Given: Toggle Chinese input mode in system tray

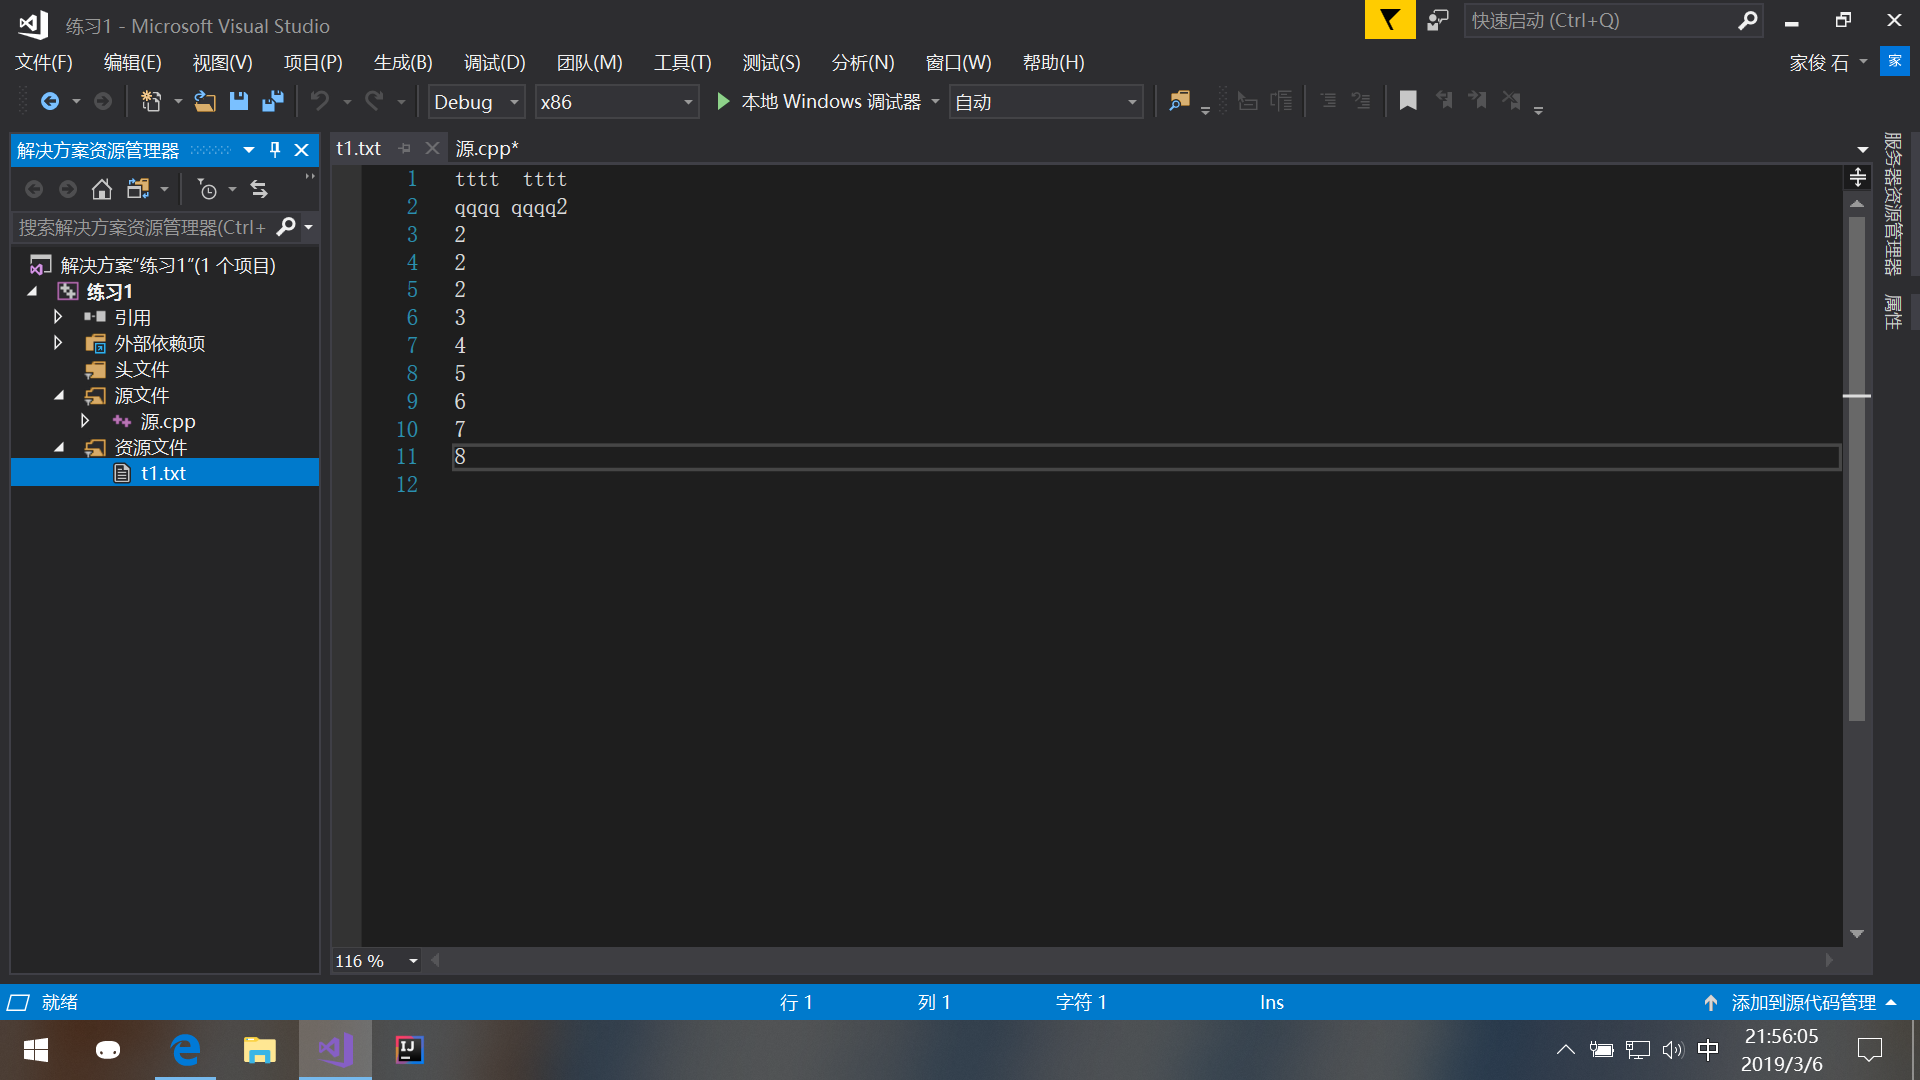Looking at the screenshot, I should pyautogui.click(x=1708, y=1049).
